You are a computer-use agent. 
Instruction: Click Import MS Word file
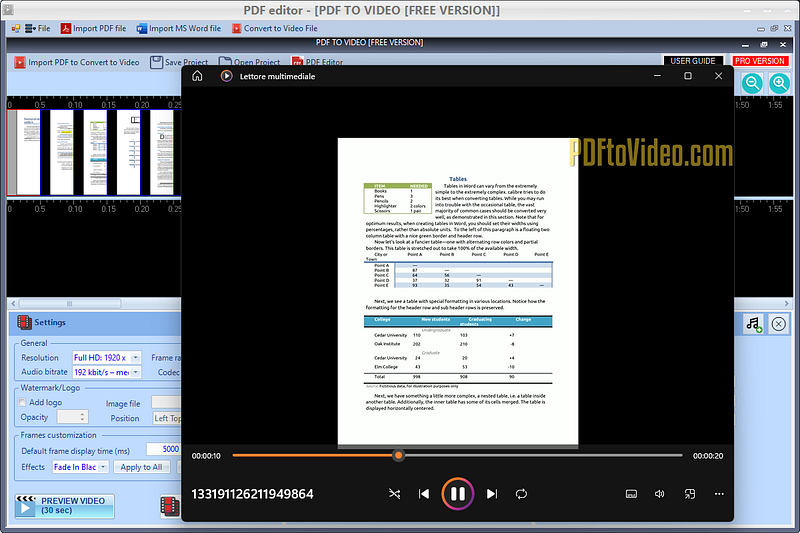click(179, 29)
